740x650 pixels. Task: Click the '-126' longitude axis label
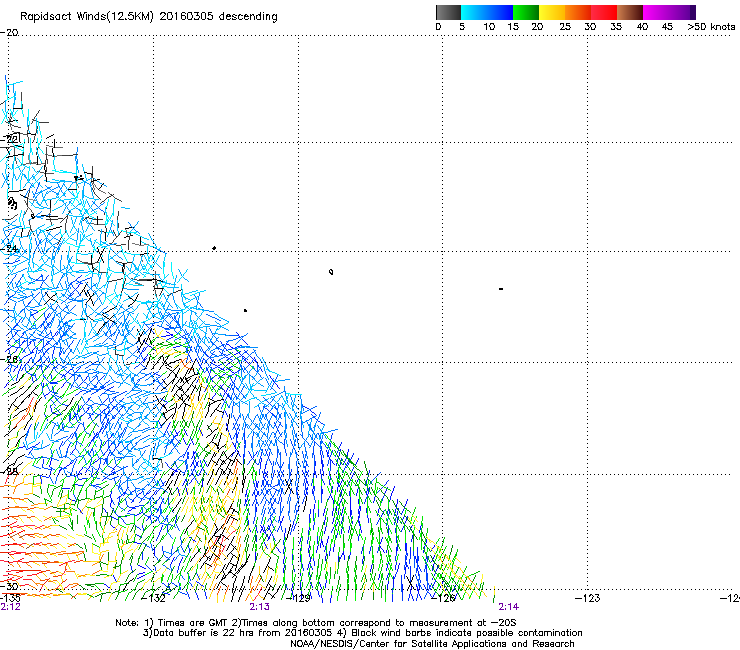[x=444, y=599]
